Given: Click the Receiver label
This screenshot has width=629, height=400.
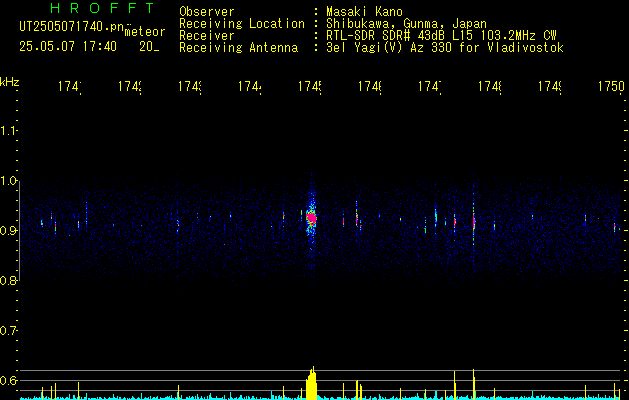Looking at the screenshot, I should pos(207,36).
